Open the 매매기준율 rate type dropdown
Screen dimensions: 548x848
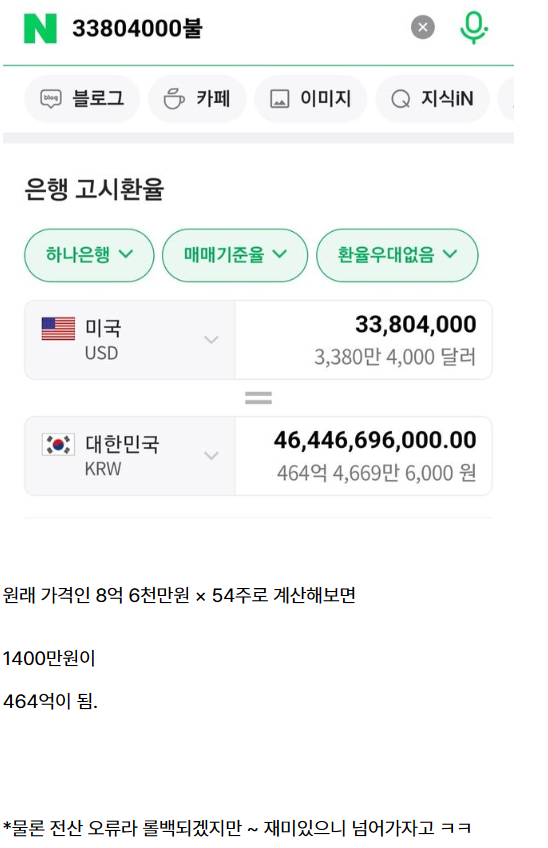tap(235, 255)
